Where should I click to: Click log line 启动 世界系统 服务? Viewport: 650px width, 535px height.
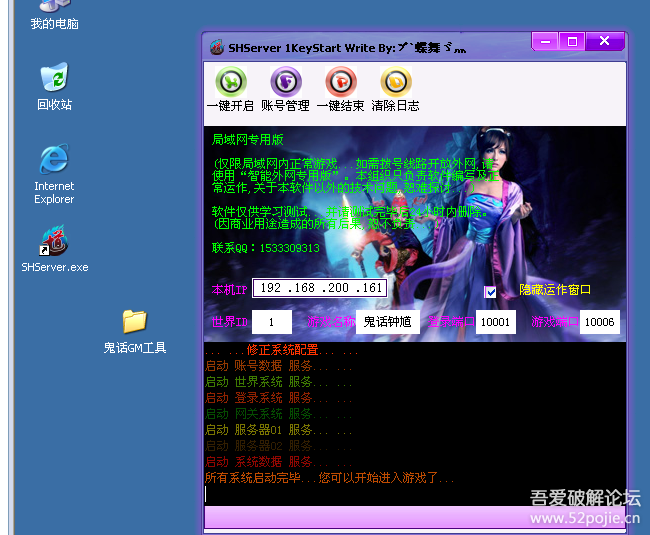click(278, 382)
